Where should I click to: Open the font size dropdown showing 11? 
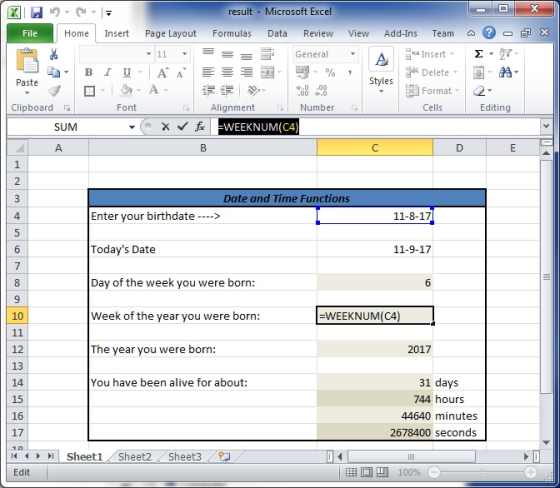click(x=184, y=54)
